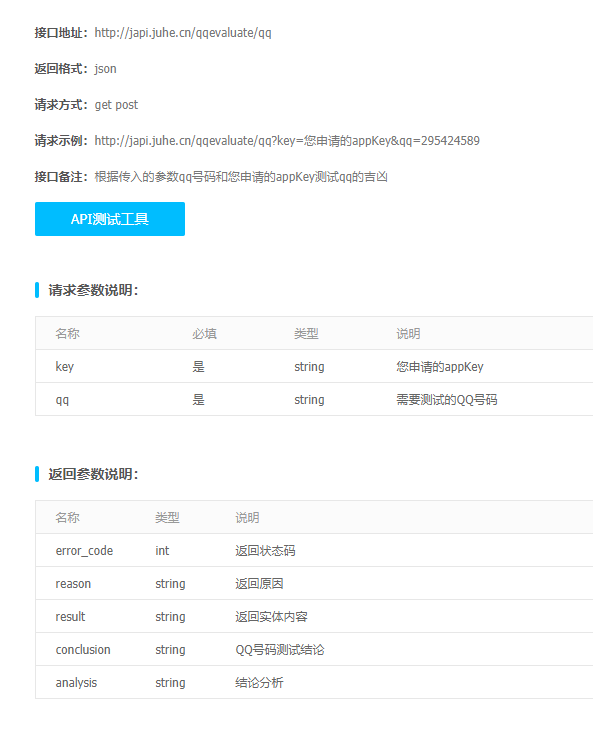Click the 说明 header in return table
The image size is (593, 730).
point(247,517)
